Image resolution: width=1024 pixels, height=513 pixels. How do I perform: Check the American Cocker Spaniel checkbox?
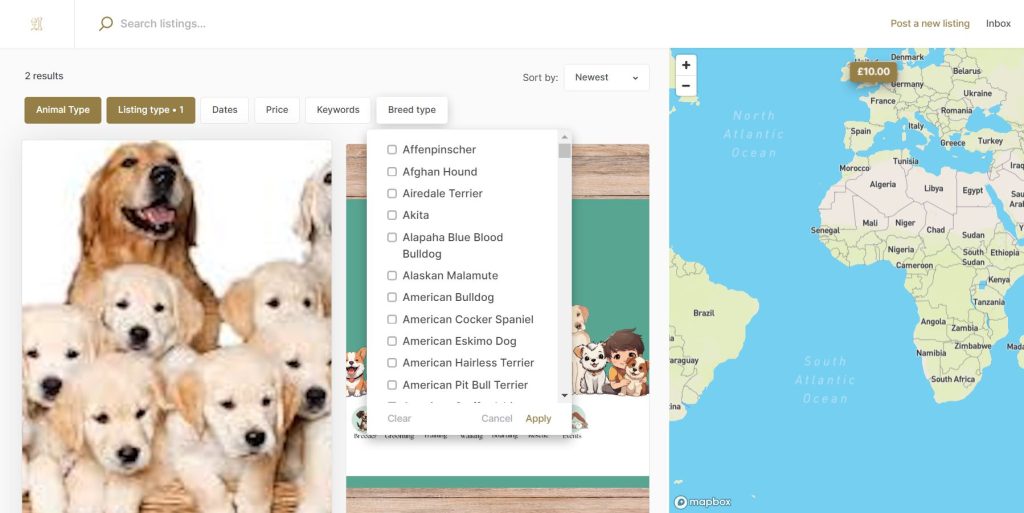(392, 319)
